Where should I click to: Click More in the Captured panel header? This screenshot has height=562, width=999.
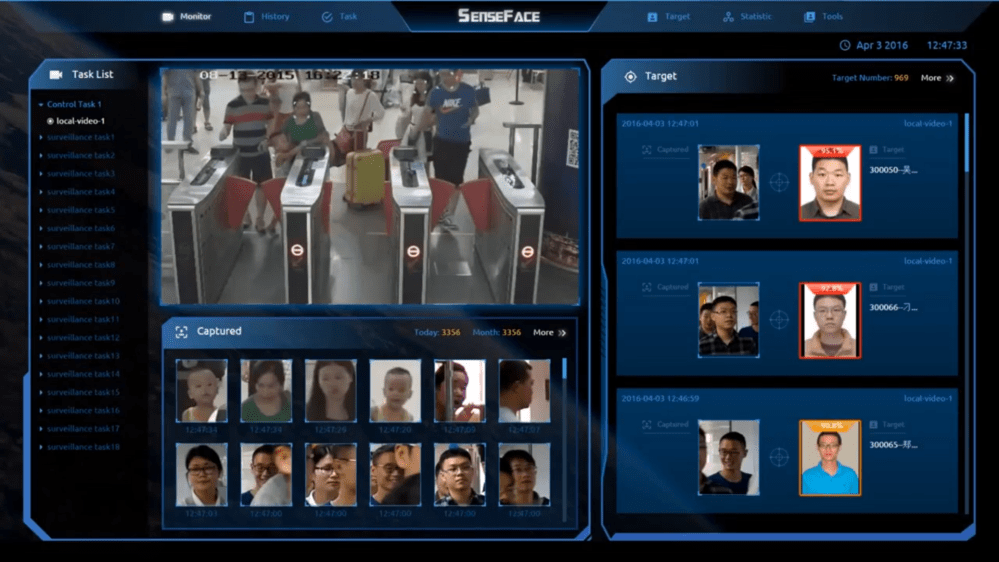pos(549,332)
